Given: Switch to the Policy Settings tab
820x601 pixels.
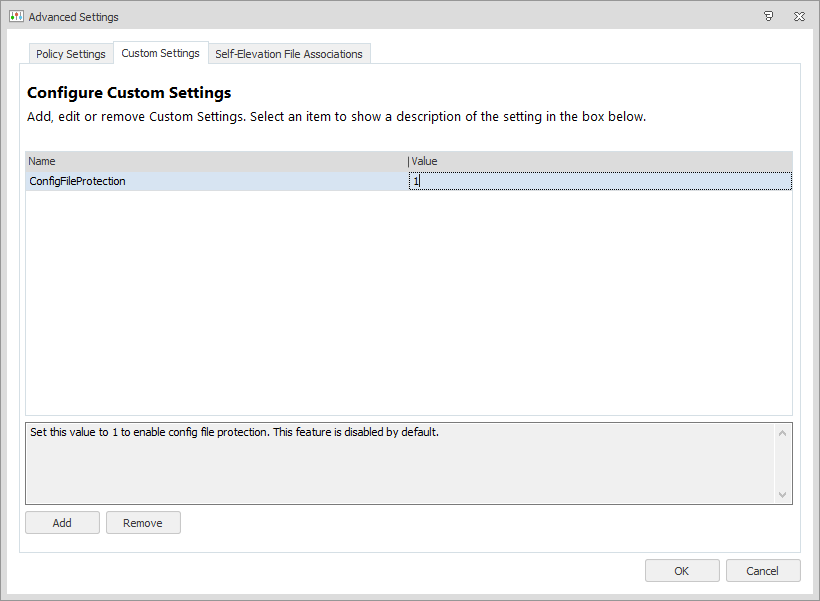Looking at the screenshot, I should [70, 54].
